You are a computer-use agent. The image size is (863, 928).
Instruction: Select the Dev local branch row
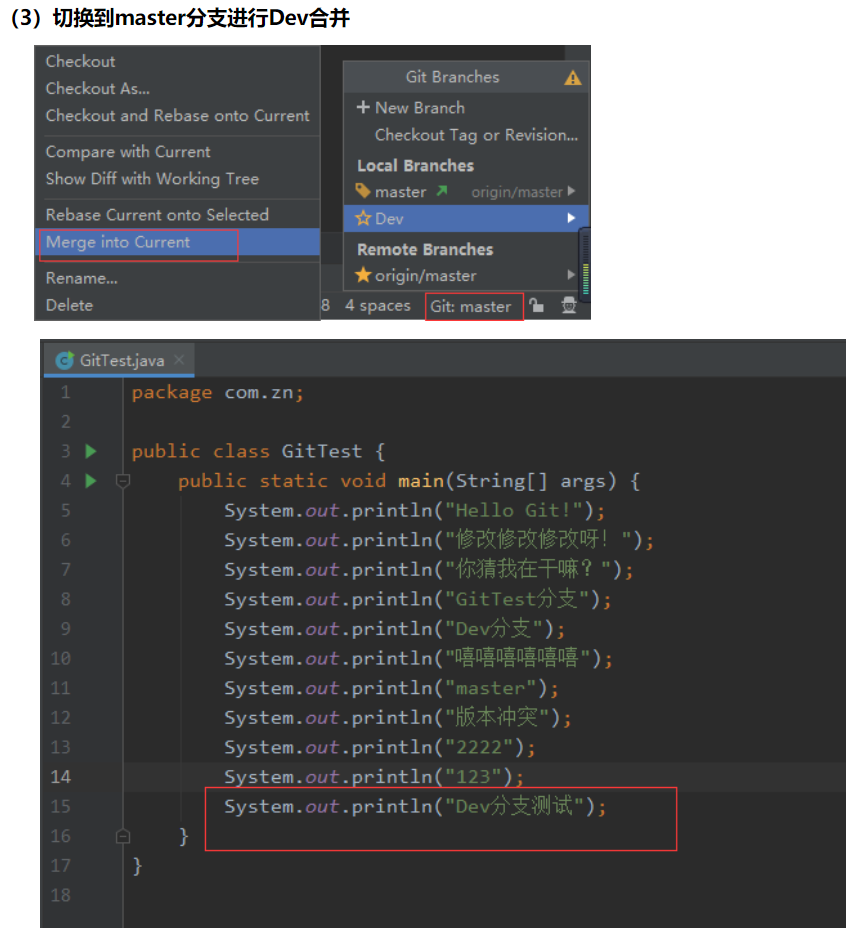[466, 218]
